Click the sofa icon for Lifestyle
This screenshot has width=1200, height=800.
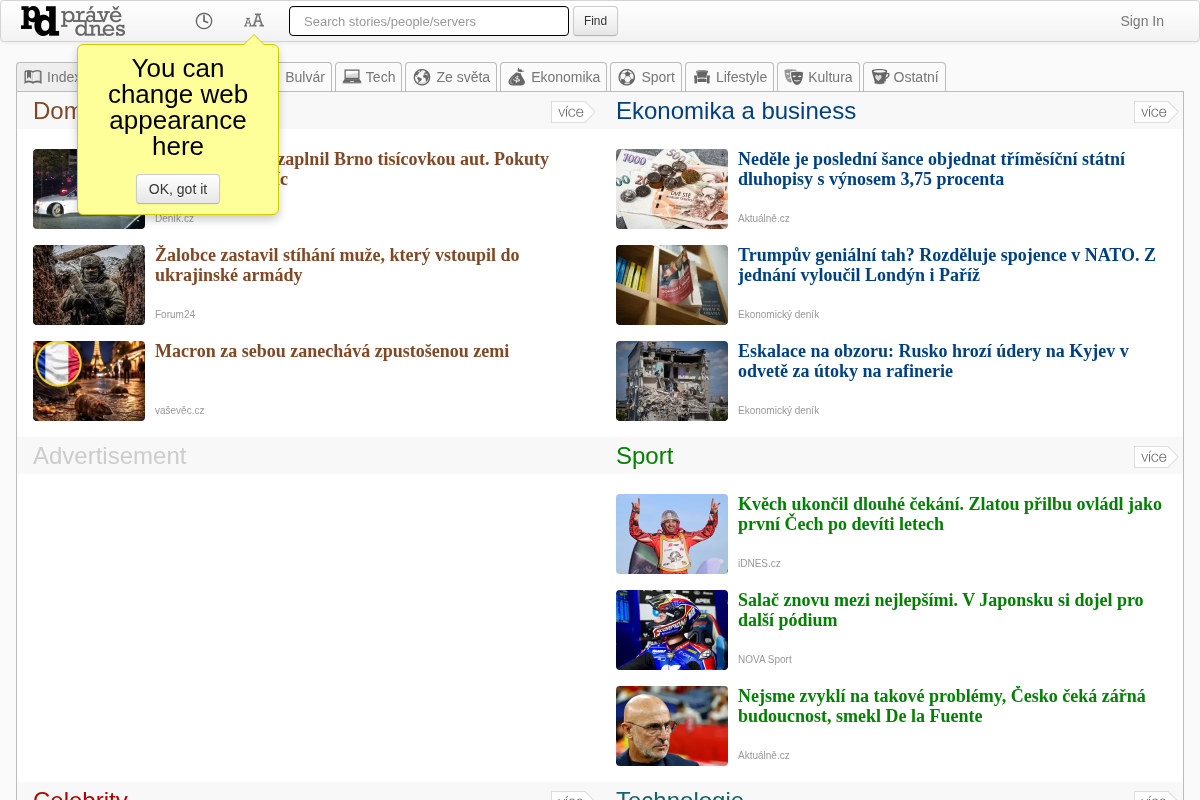[x=702, y=77]
